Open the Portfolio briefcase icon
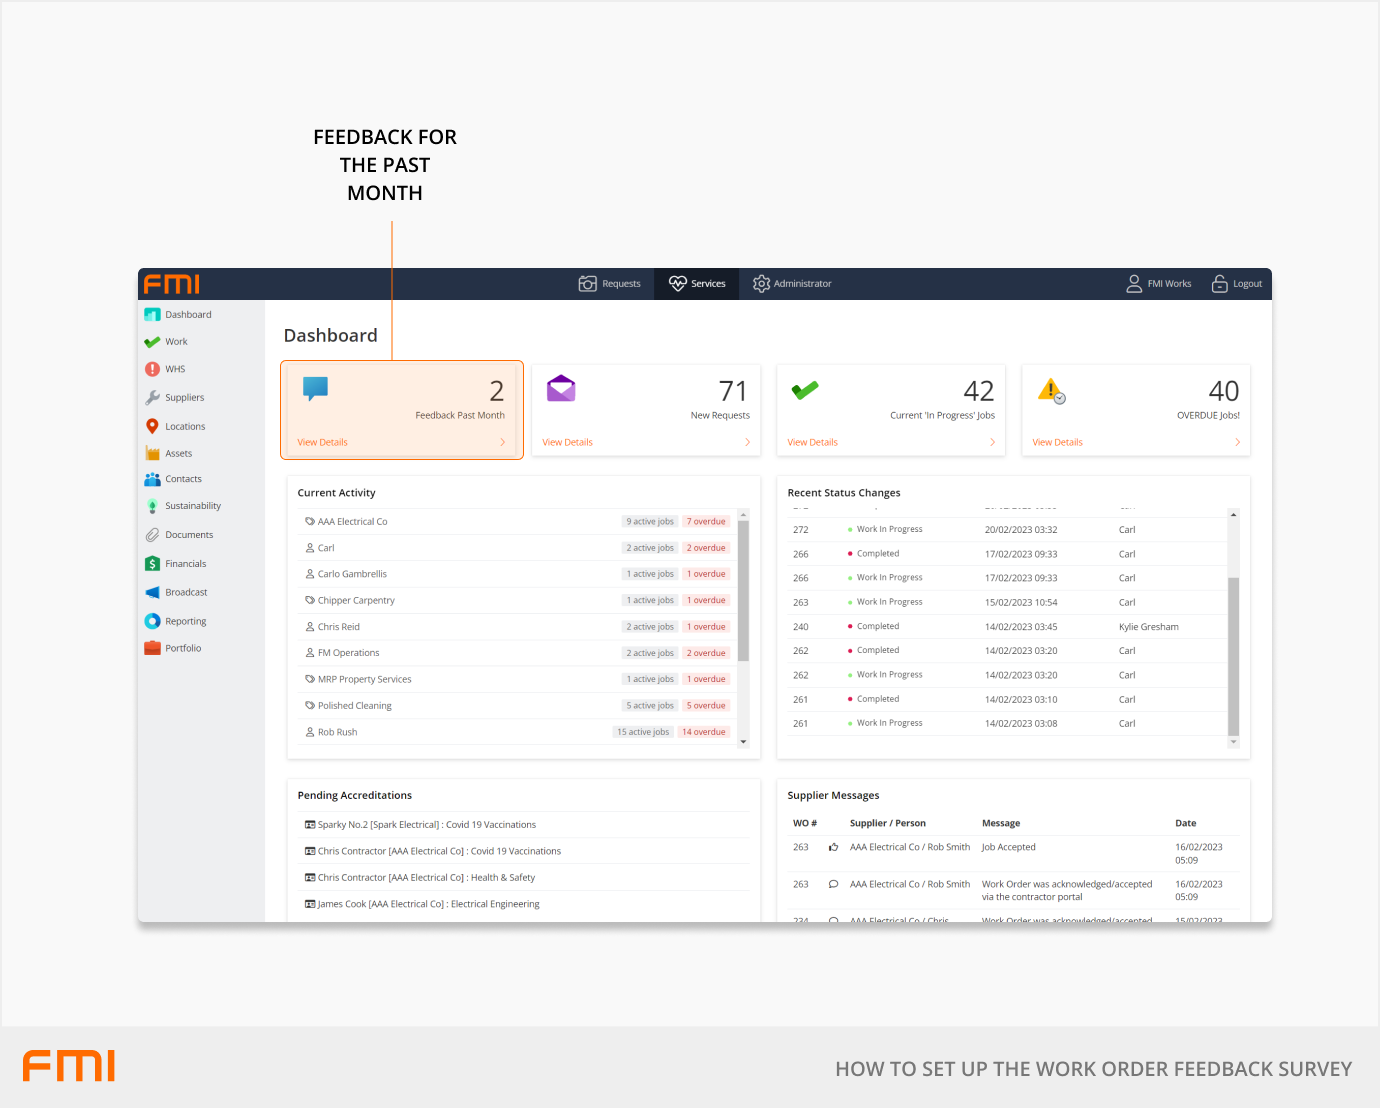The height and width of the screenshot is (1108, 1380). 152,648
